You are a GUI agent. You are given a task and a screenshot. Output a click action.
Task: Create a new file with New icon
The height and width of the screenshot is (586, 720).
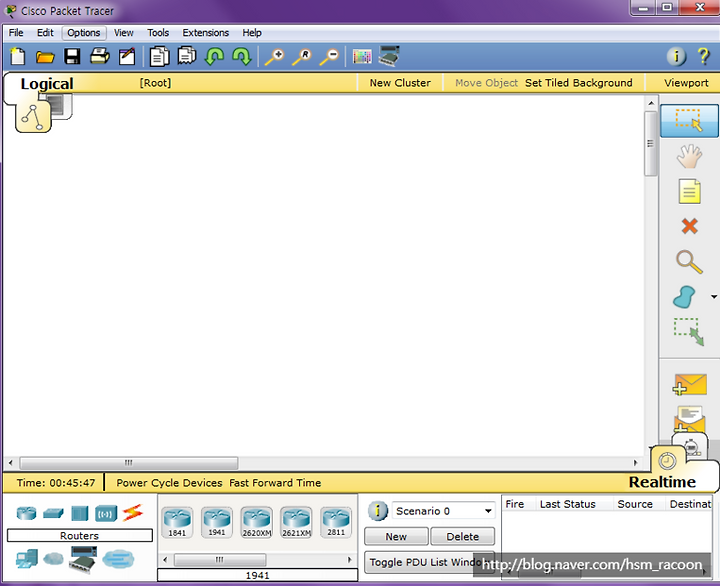click(17, 56)
